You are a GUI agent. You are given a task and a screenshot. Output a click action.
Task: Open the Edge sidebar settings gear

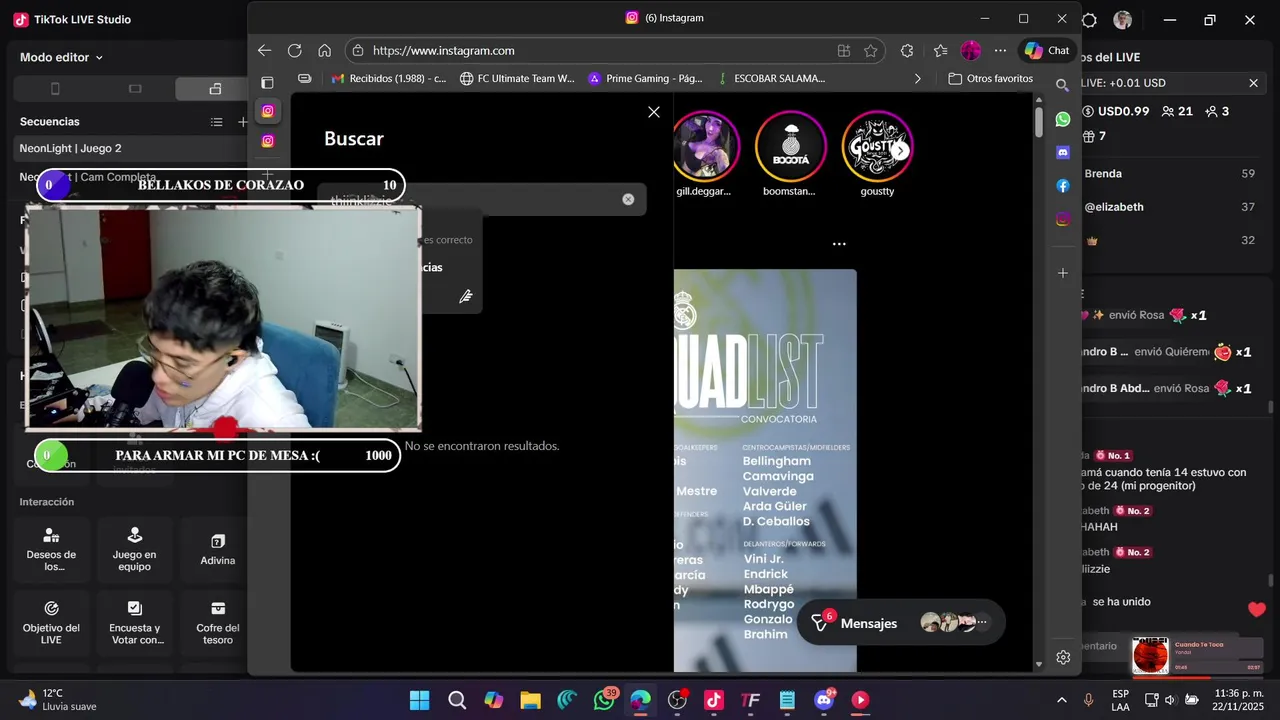pos(1063,657)
